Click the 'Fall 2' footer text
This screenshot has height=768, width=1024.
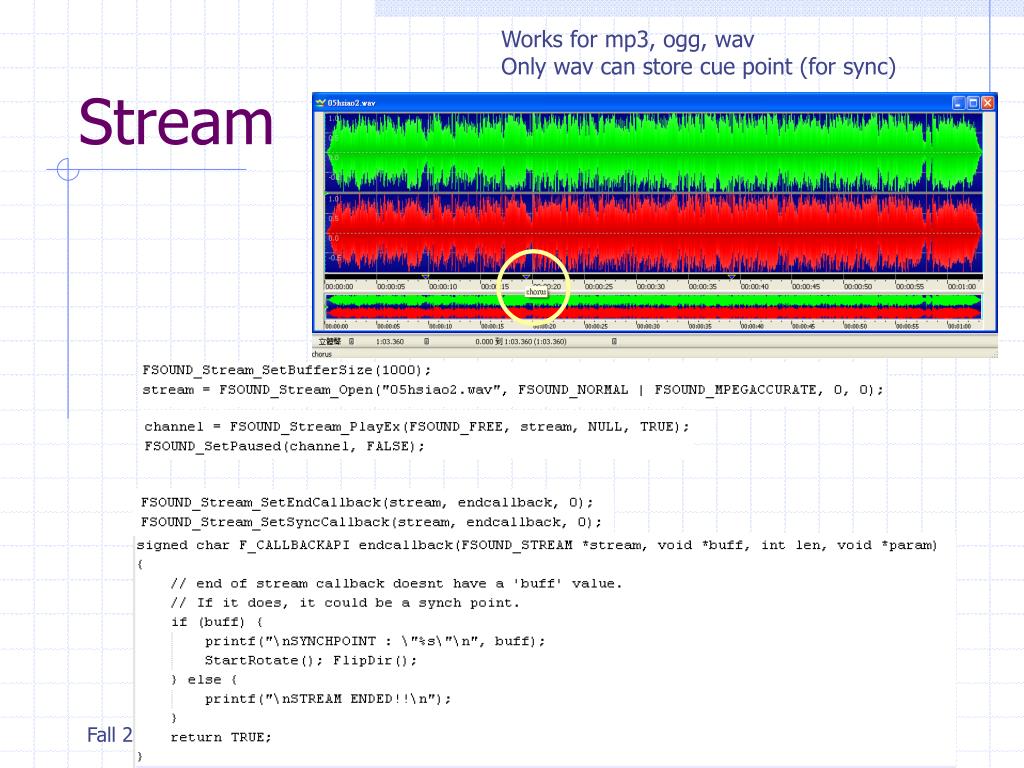[x=110, y=735]
